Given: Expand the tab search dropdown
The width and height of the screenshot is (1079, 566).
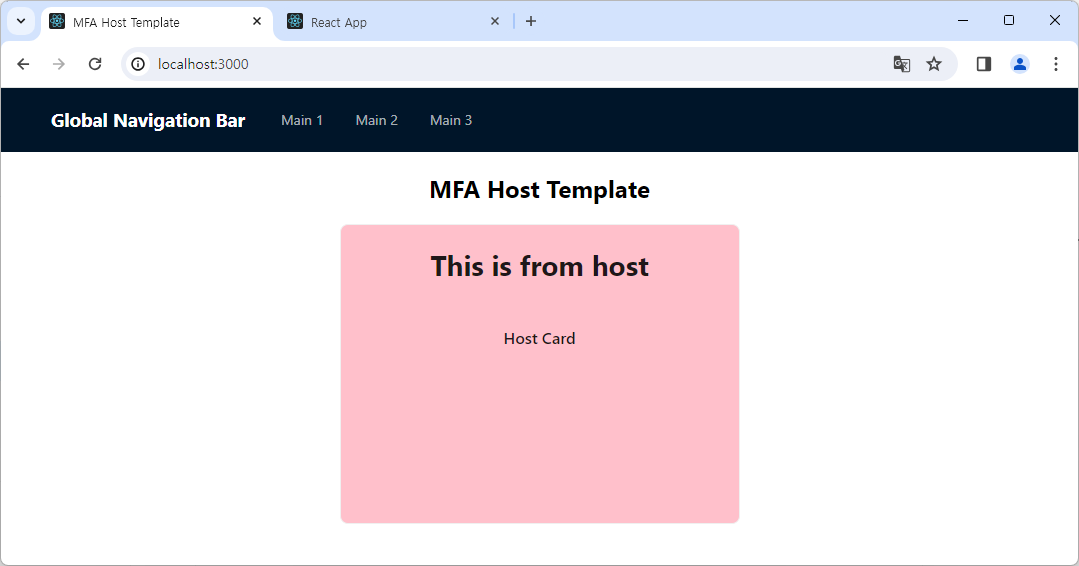Looking at the screenshot, I should pos(20,21).
